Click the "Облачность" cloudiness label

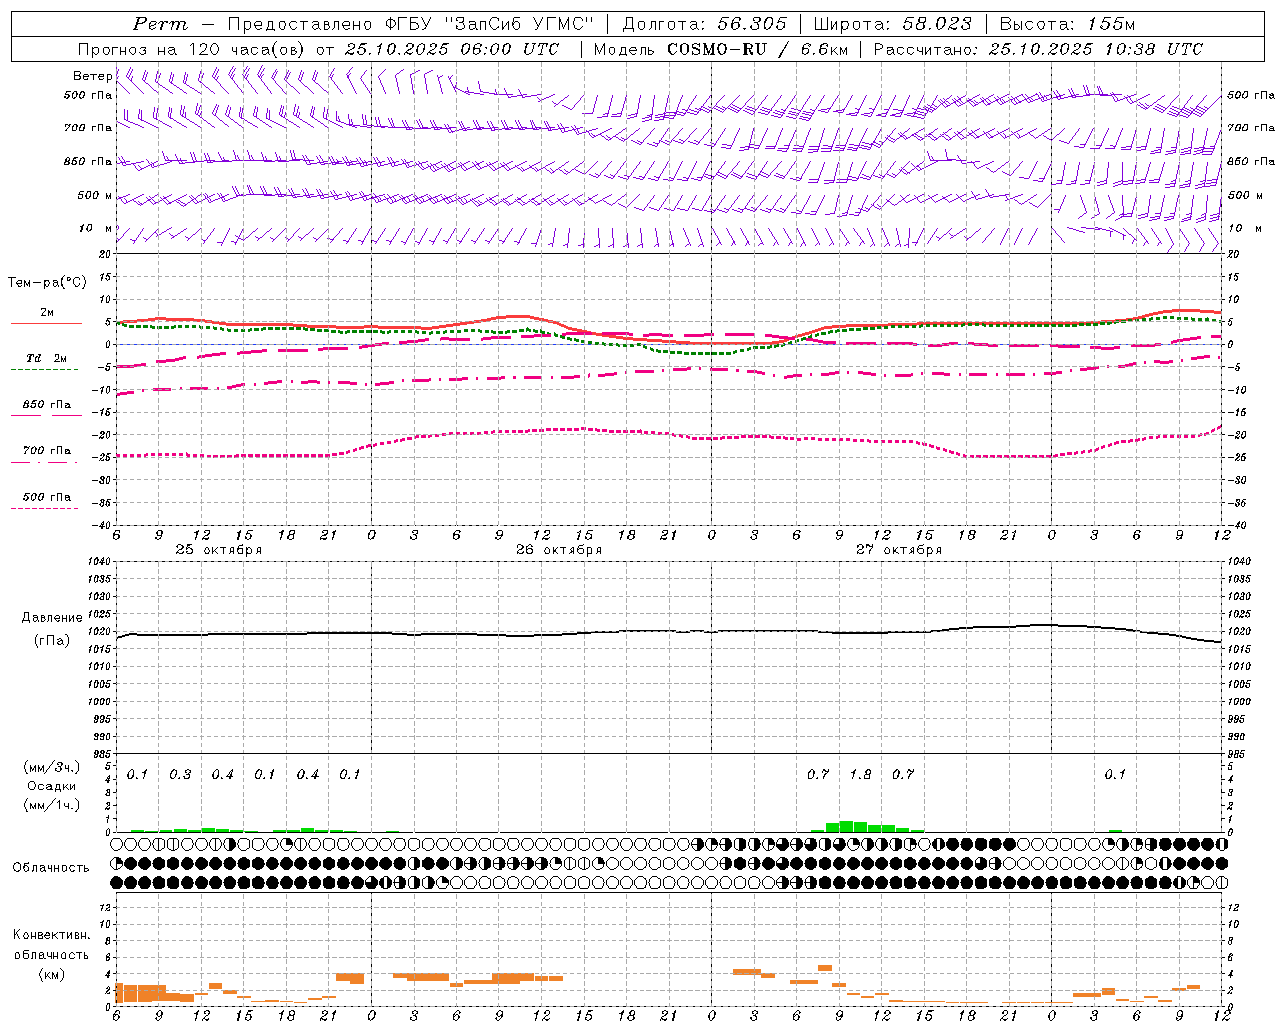click(51, 868)
